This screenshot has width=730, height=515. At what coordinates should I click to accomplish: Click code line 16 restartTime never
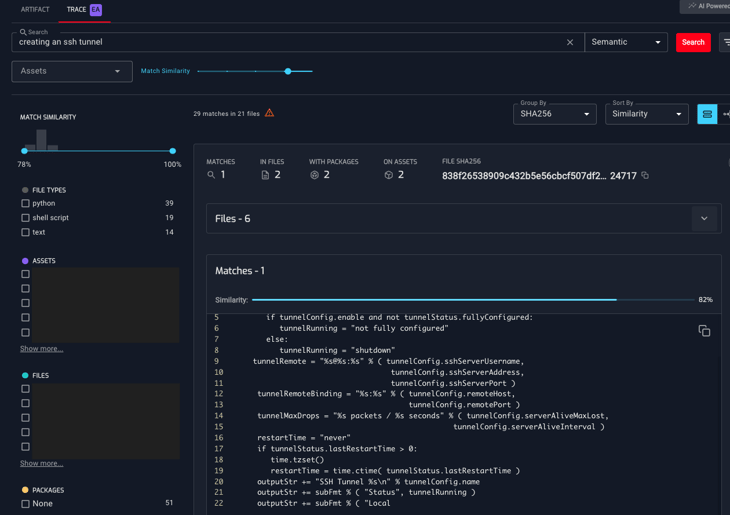(x=304, y=438)
